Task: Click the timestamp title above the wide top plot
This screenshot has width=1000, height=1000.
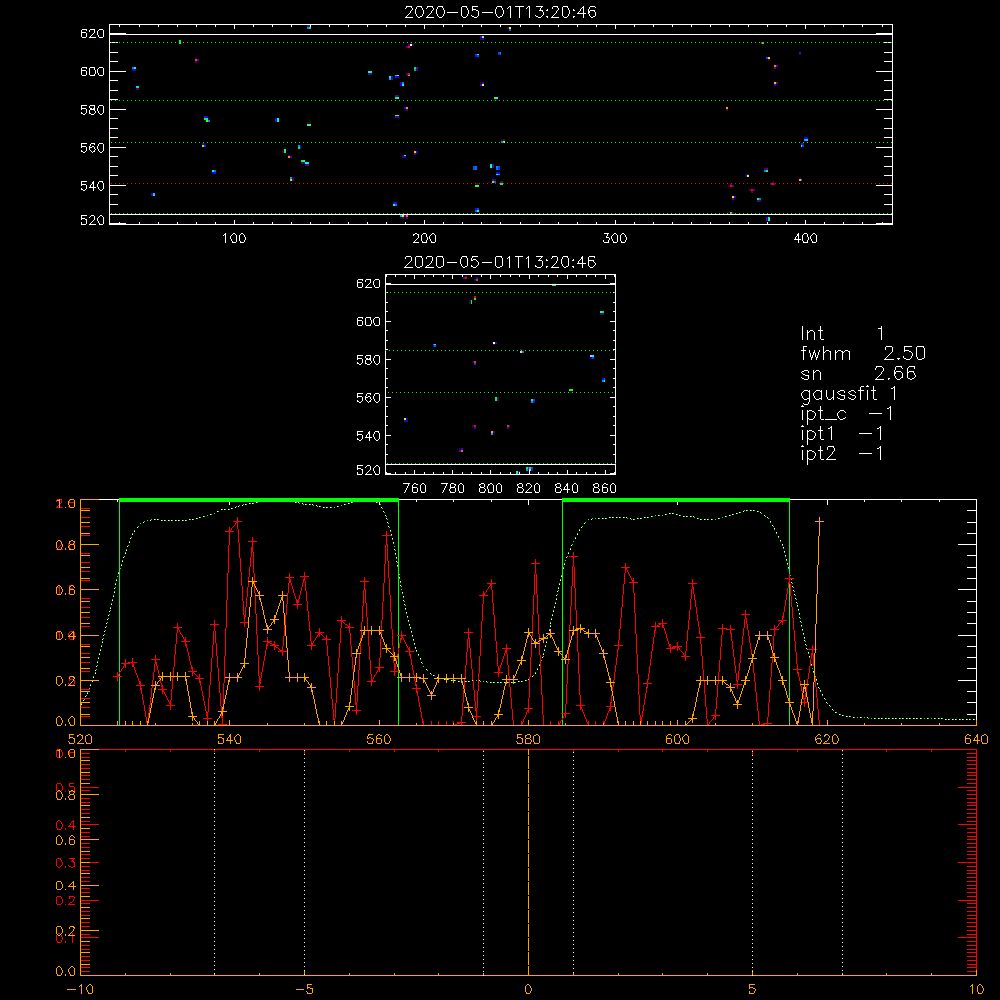Action: point(500,12)
